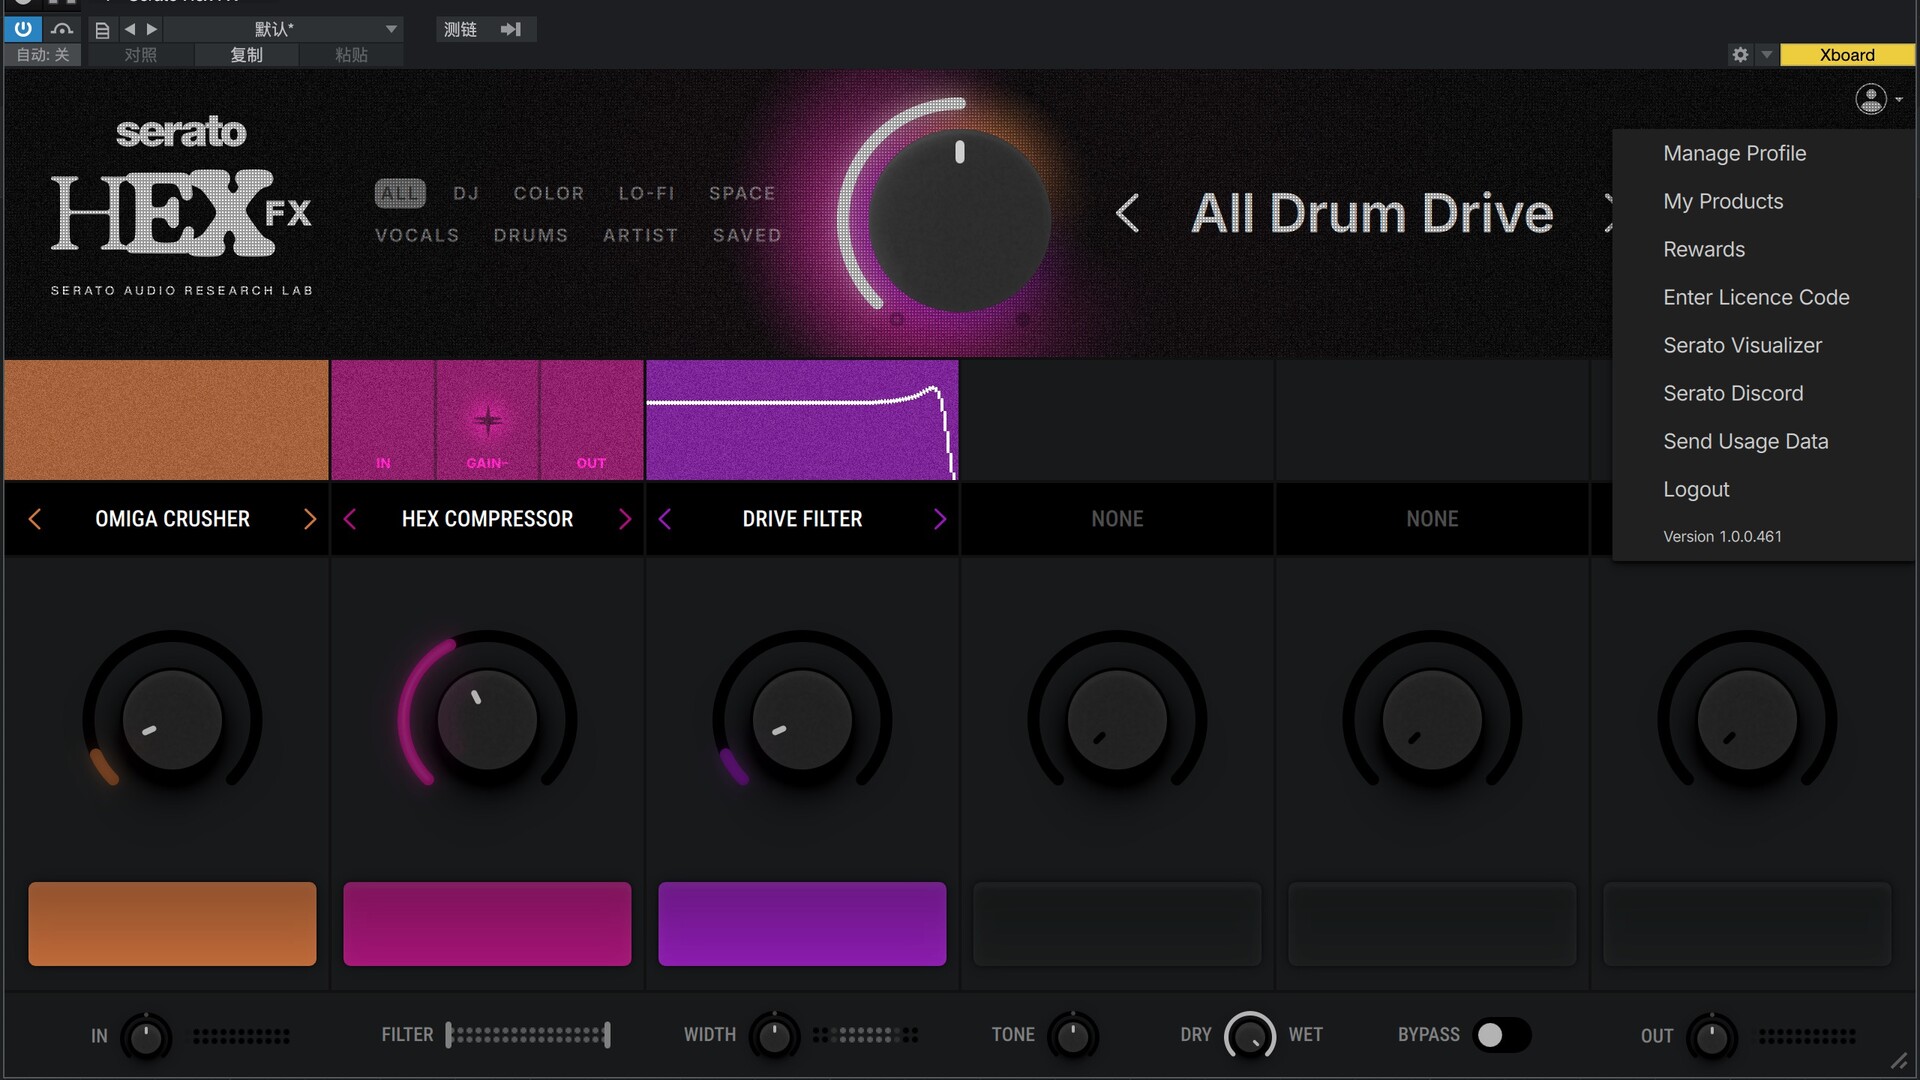The width and height of the screenshot is (1920, 1080).
Task: Toggle the purple Drive Filter slot button
Action: (802, 924)
